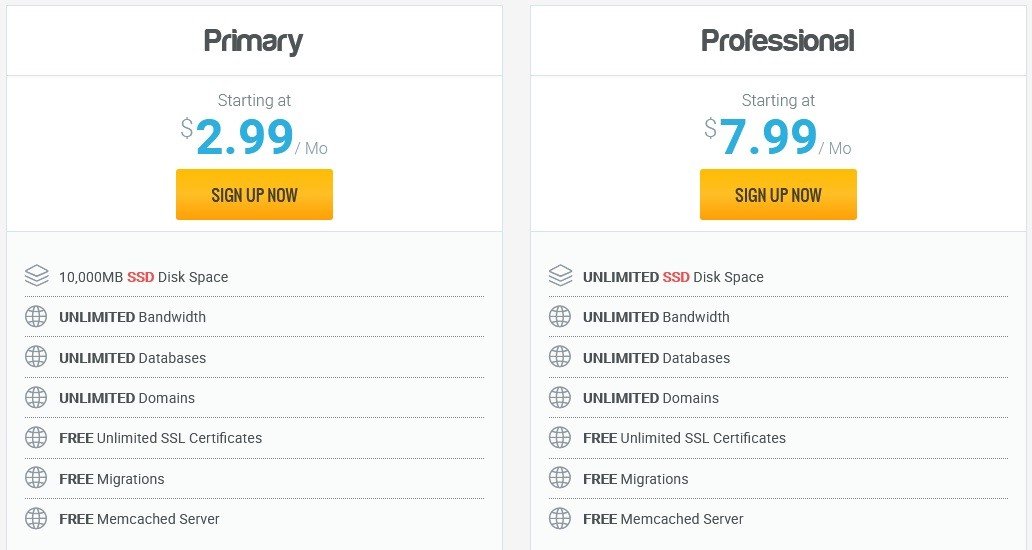
Task: Click globe icon beside Primary Unlimited Databases
Action: click(x=36, y=357)
